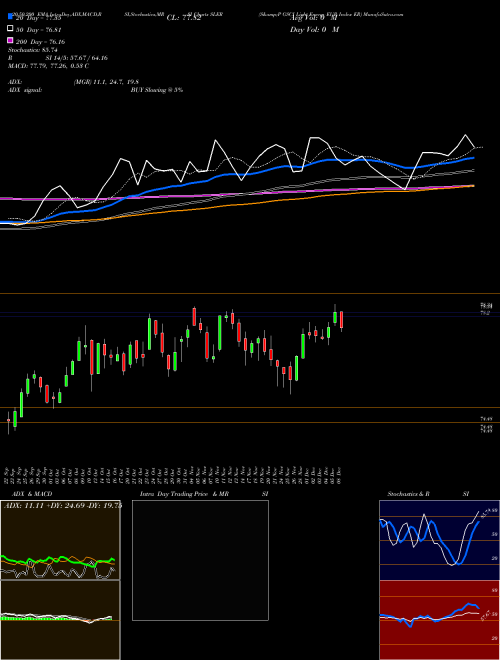Click the 'Stochastics & R' panel title
The image size is (500, 660).
tap(408, 494)
